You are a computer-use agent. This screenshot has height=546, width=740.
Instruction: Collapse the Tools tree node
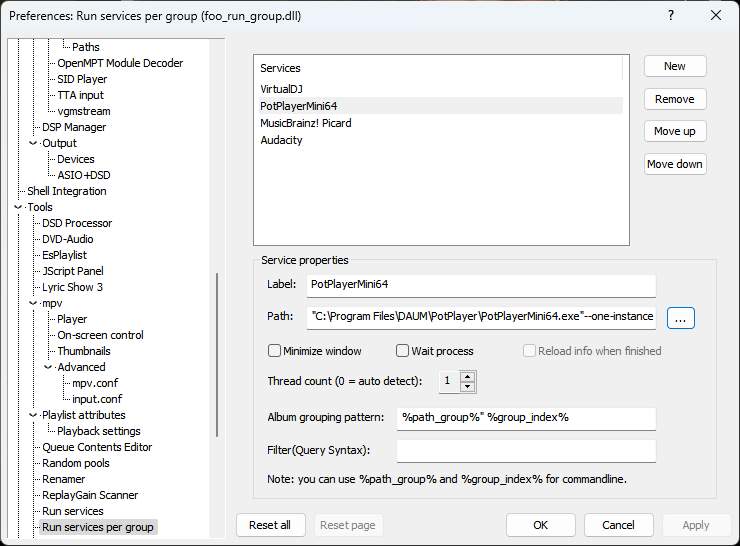18,207
